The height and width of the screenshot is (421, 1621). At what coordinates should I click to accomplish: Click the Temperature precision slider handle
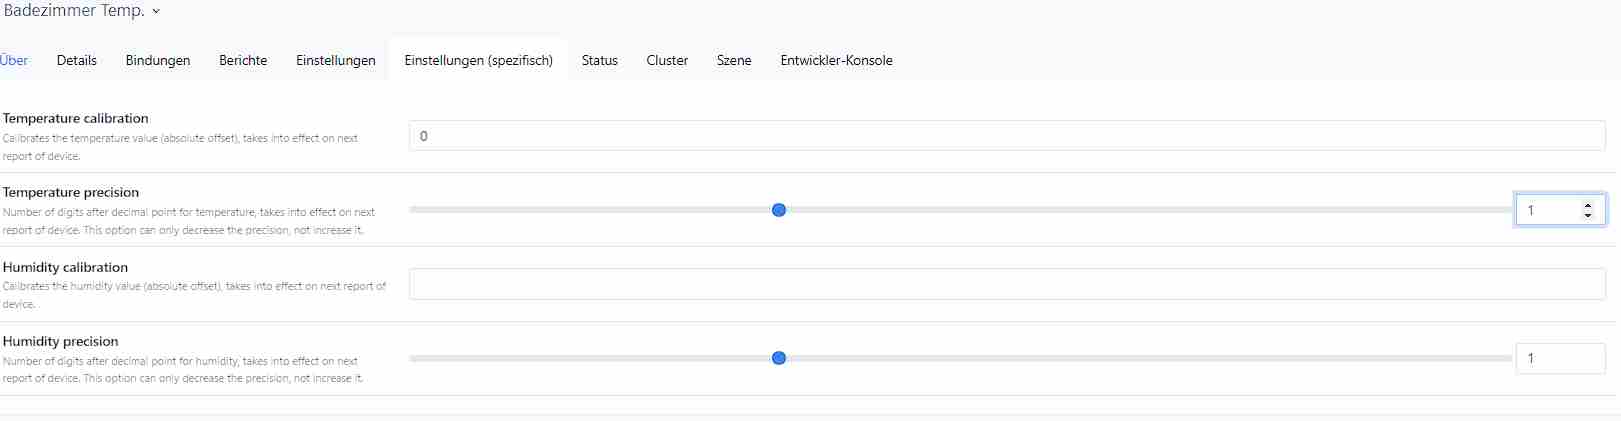(x=779, y=210)
